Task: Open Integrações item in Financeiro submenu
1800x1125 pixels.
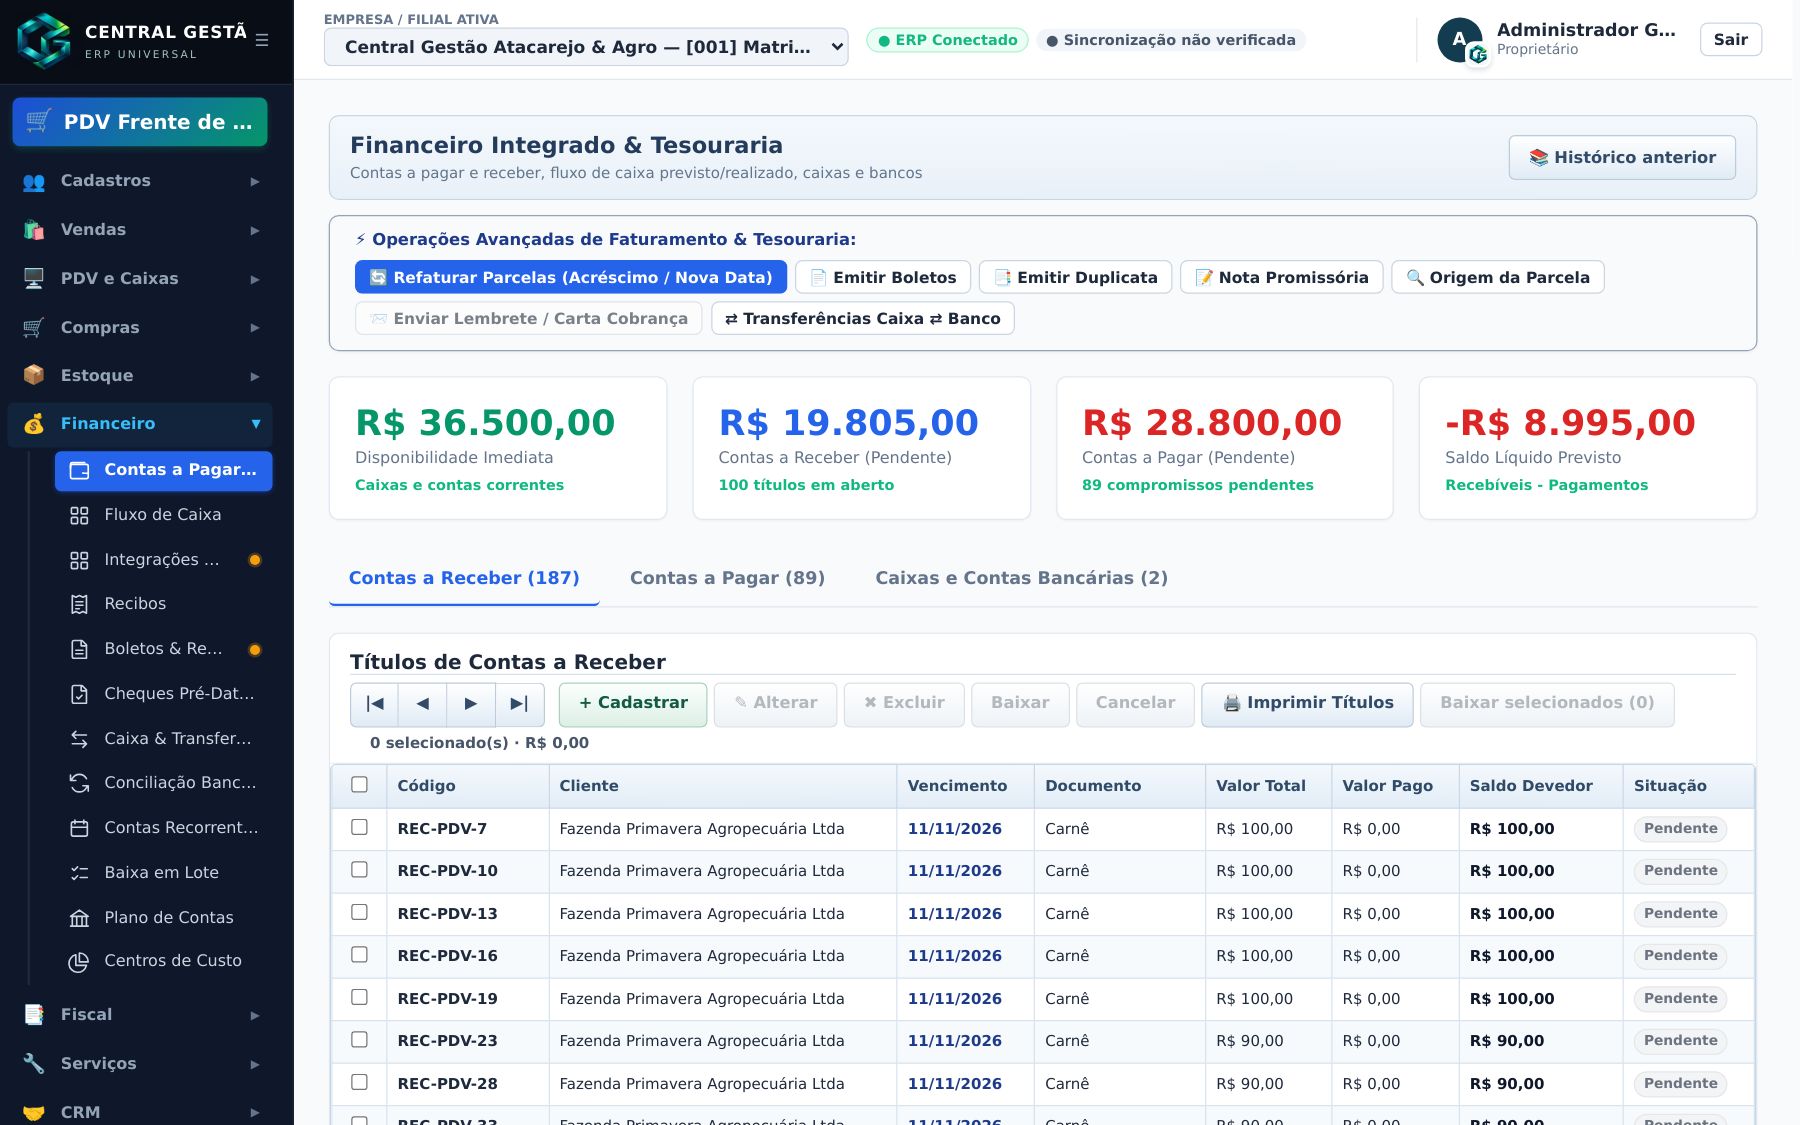Action: click(163, 560)
